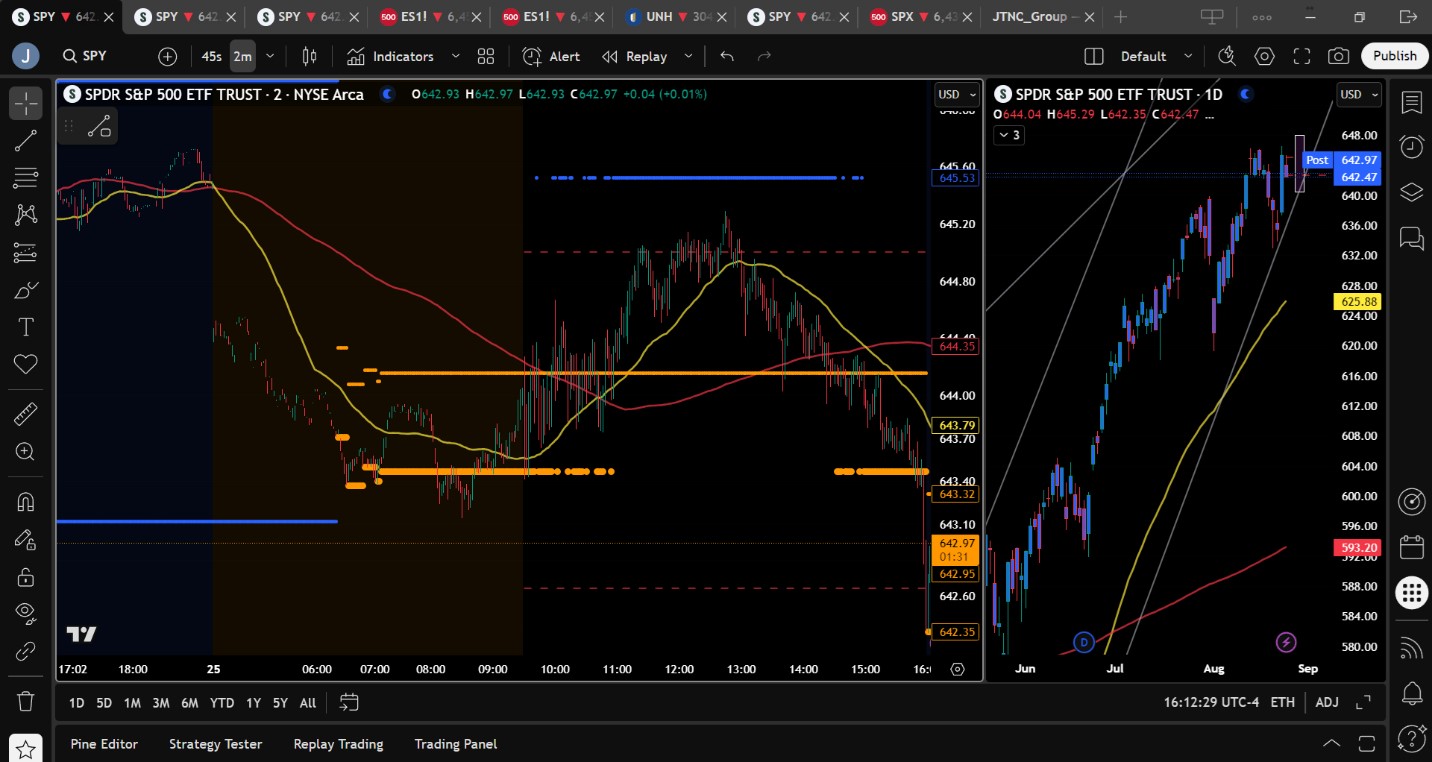Create an Alert from the toolbar
The width and height of the screenshot is (1432, 762).
551,56
